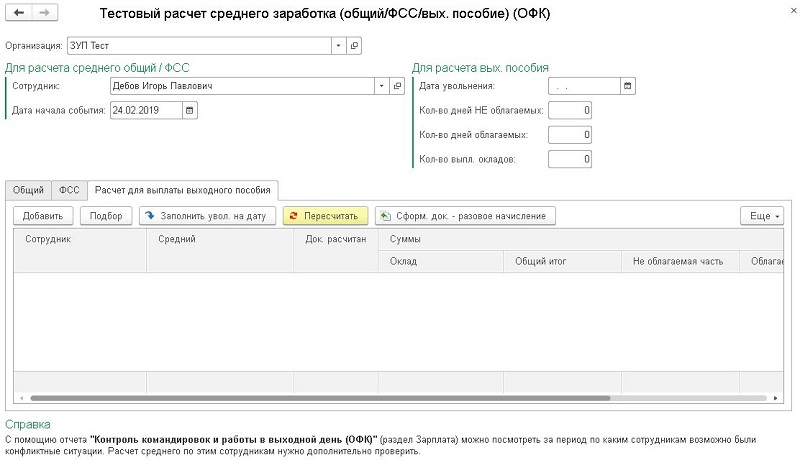Click the Подбор button
This screenshot has width=800, height=460.
106,216
